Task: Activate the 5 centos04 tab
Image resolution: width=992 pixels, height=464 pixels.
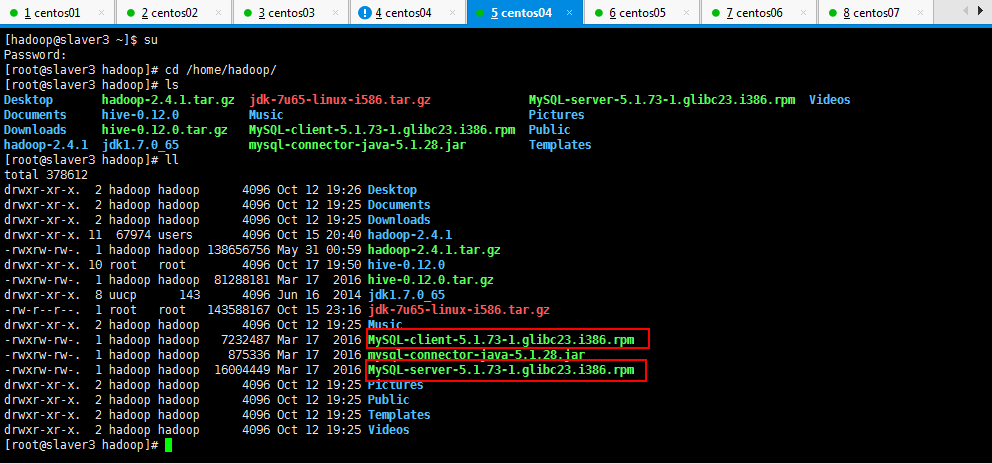Action: (x=524, y=13)
